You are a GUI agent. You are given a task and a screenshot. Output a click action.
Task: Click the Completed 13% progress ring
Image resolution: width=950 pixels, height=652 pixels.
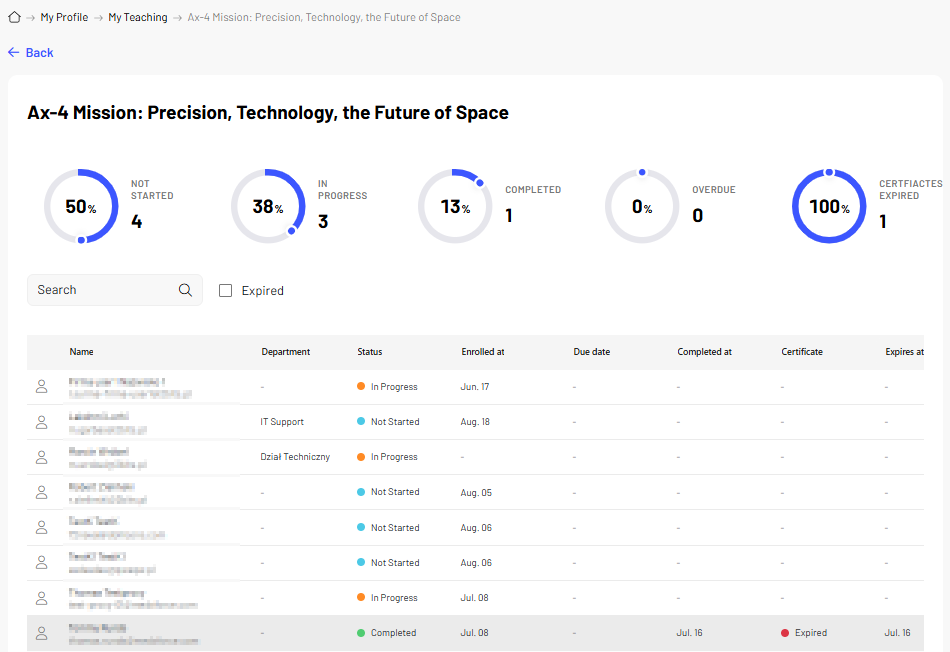[456, 207]
